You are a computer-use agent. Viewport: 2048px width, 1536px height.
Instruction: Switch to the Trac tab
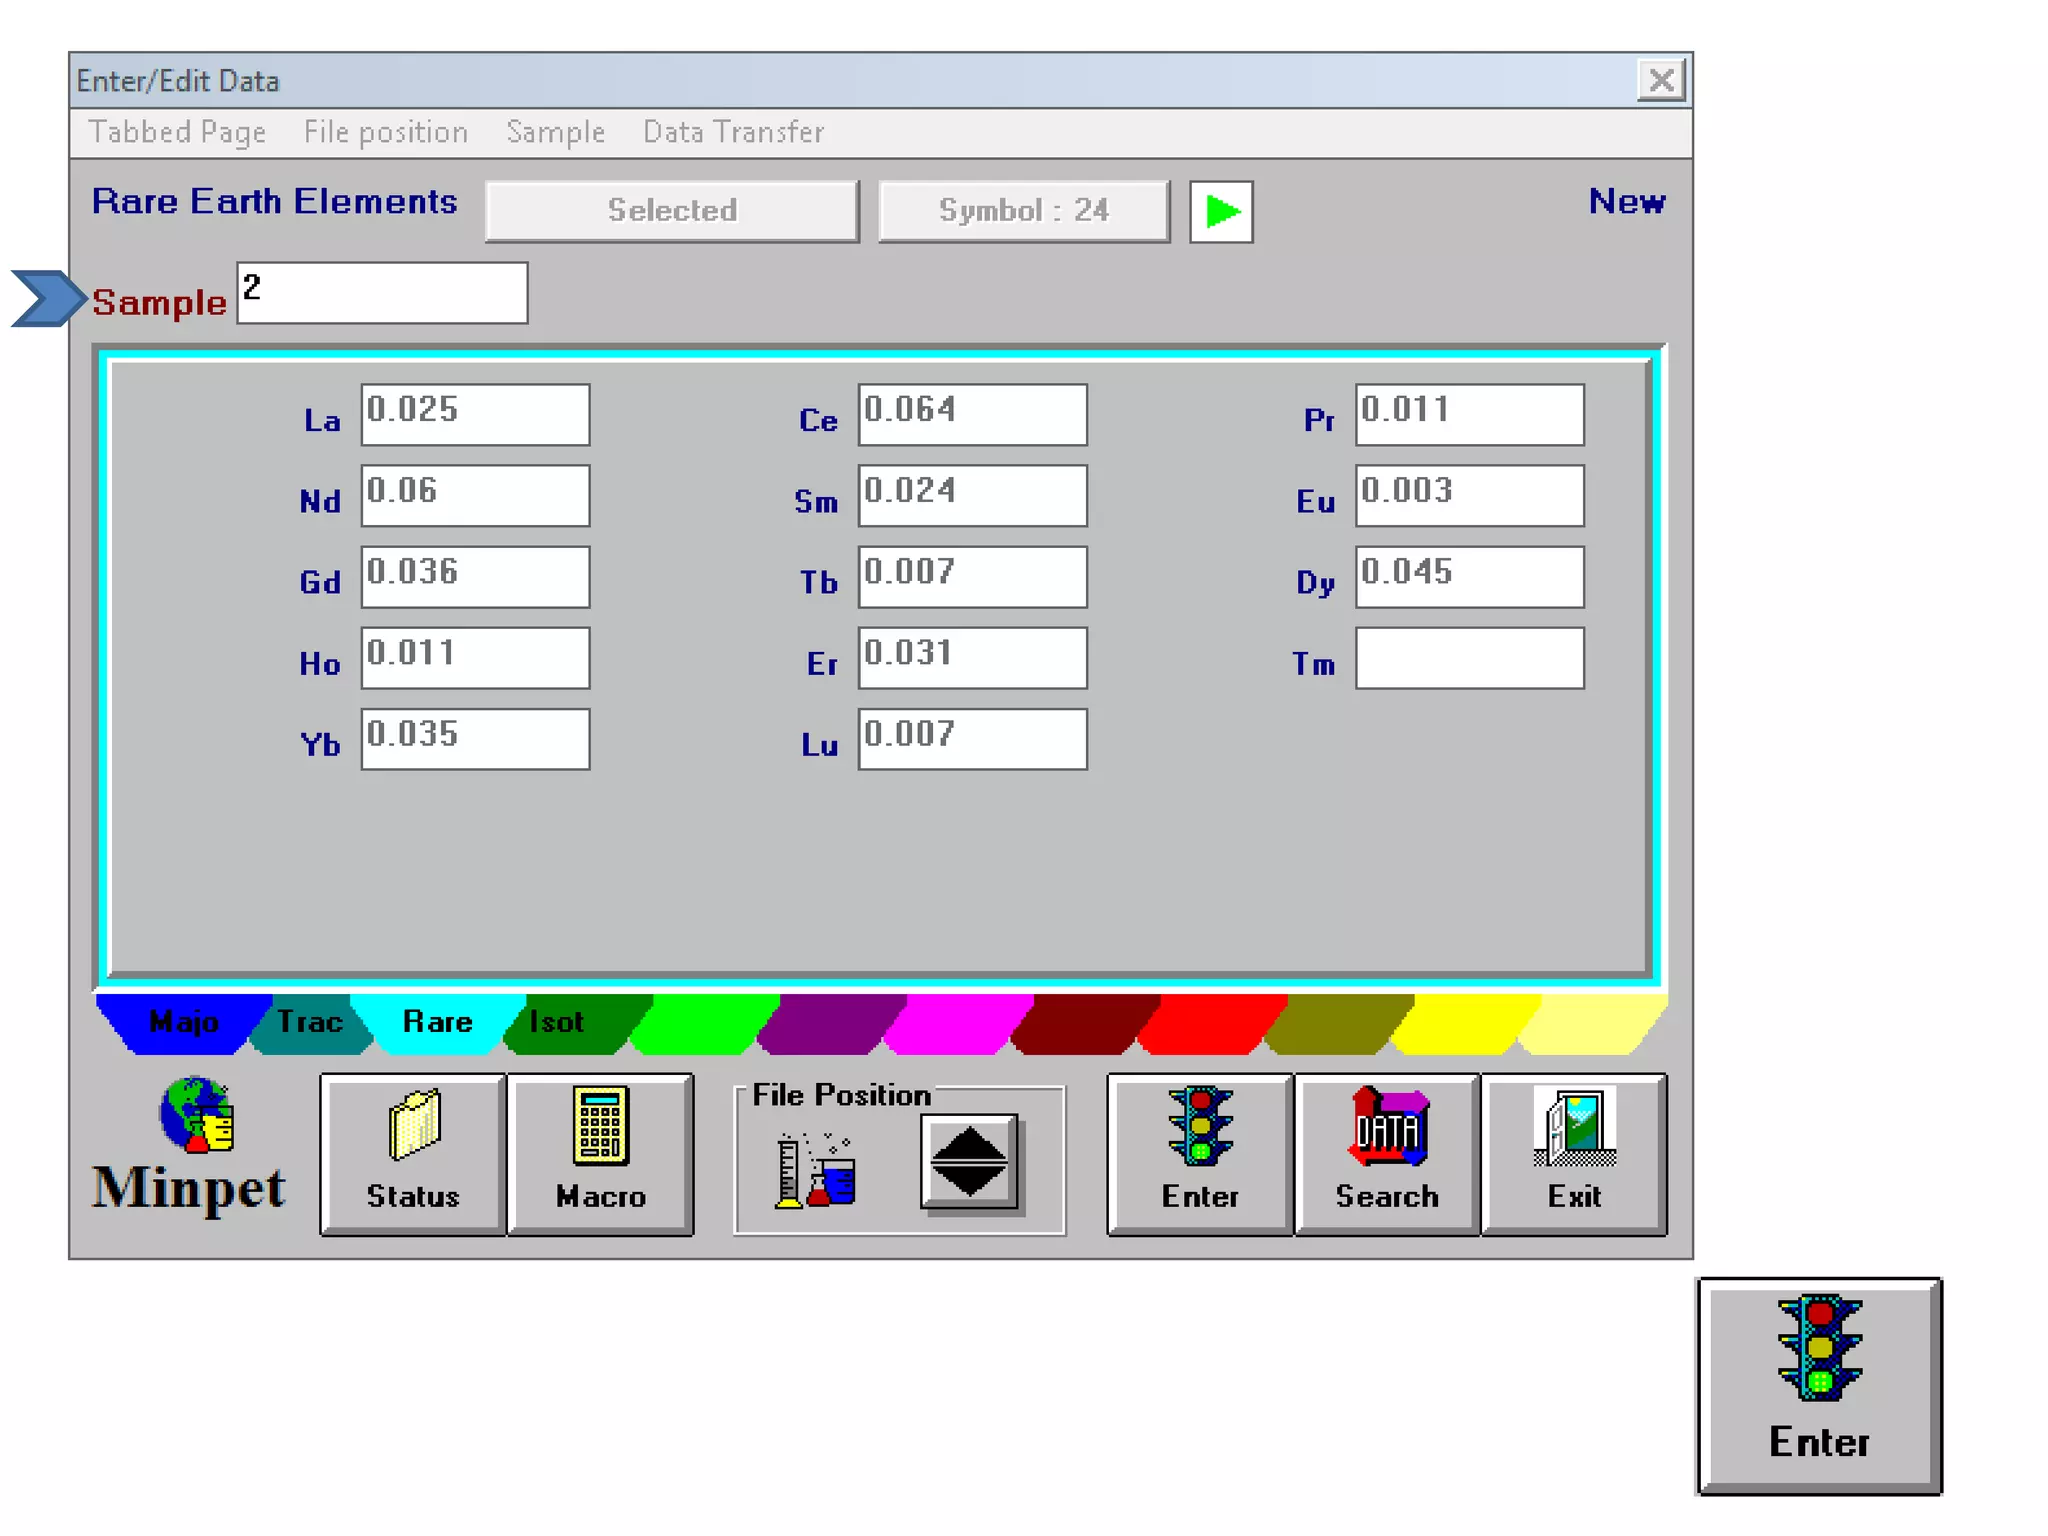pos(310,1022)
